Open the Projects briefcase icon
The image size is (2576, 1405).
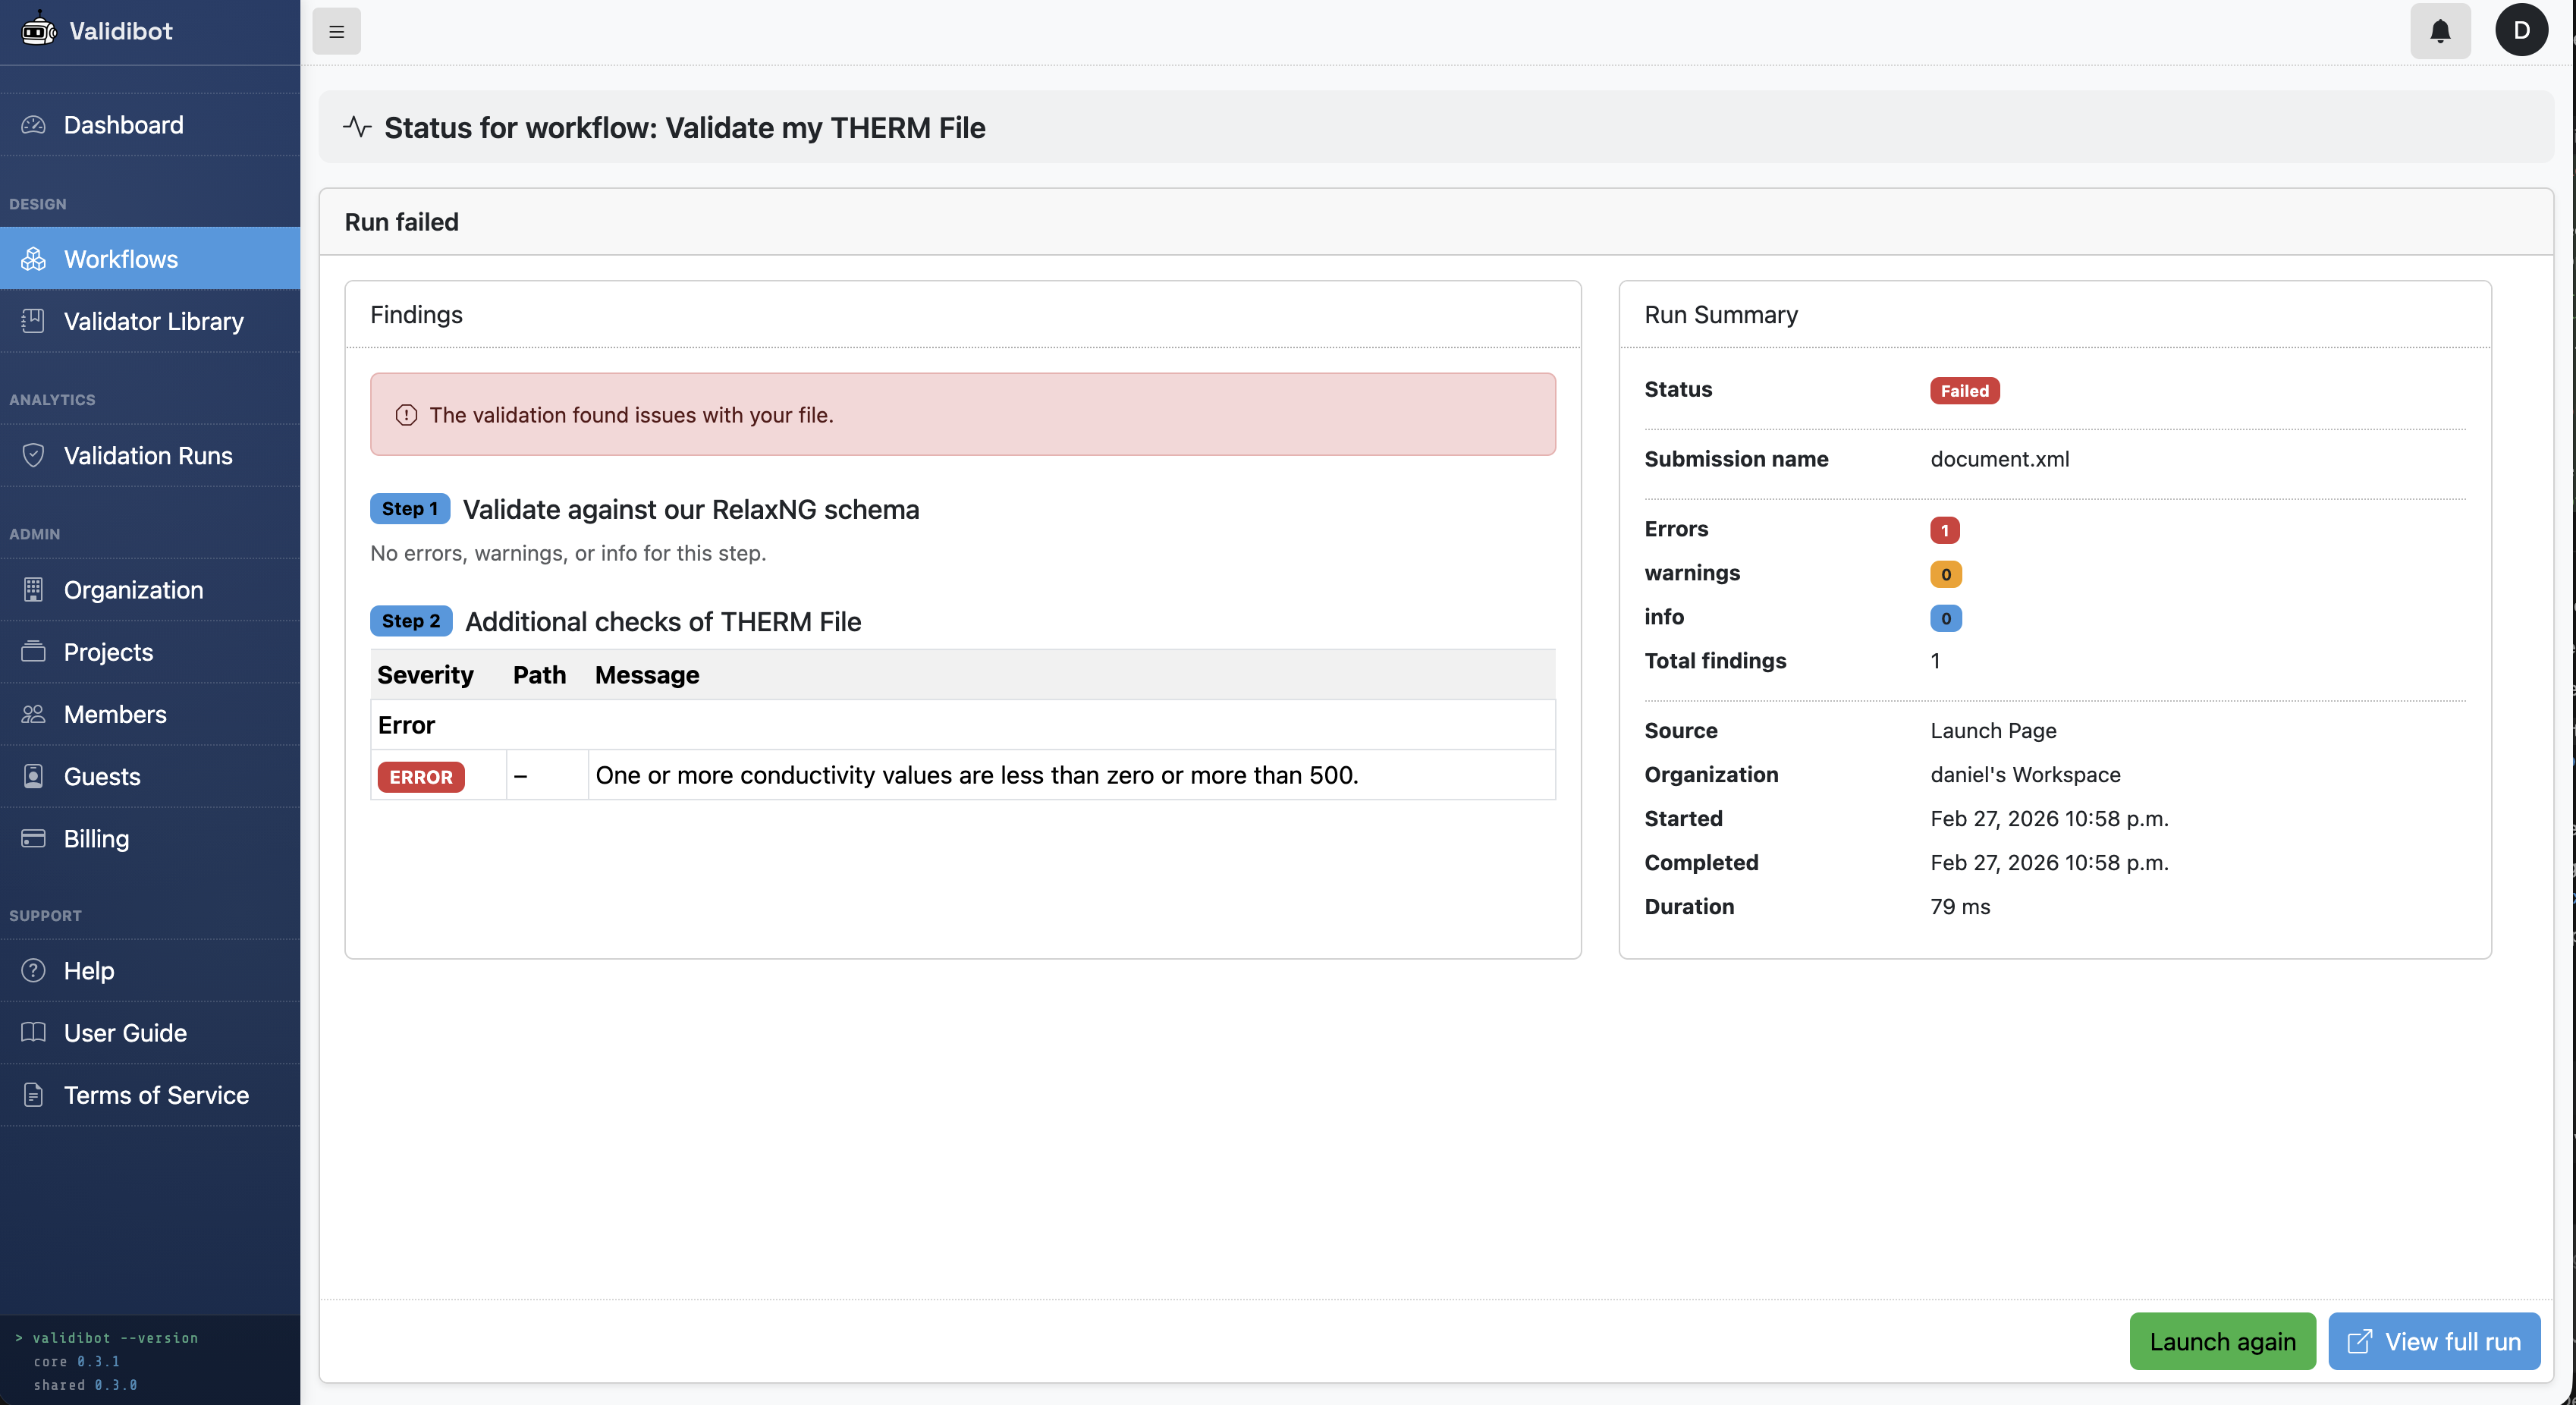click(x=34, y=652)
